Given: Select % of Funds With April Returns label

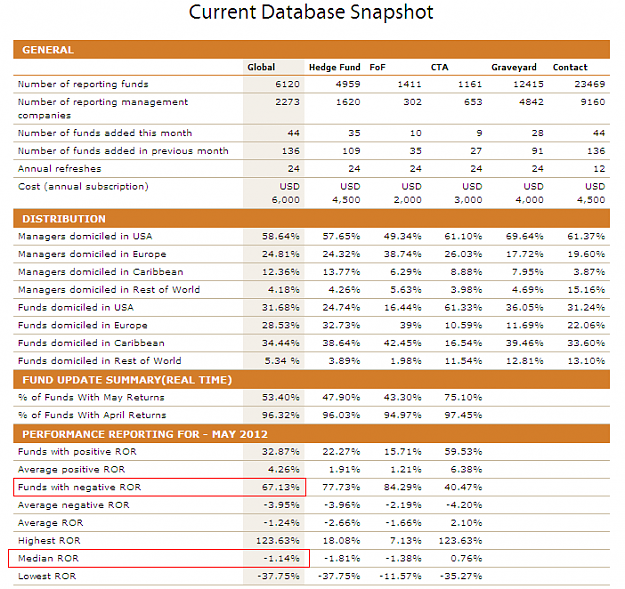Looking at the screenshot, I should [x=92, y=415].
